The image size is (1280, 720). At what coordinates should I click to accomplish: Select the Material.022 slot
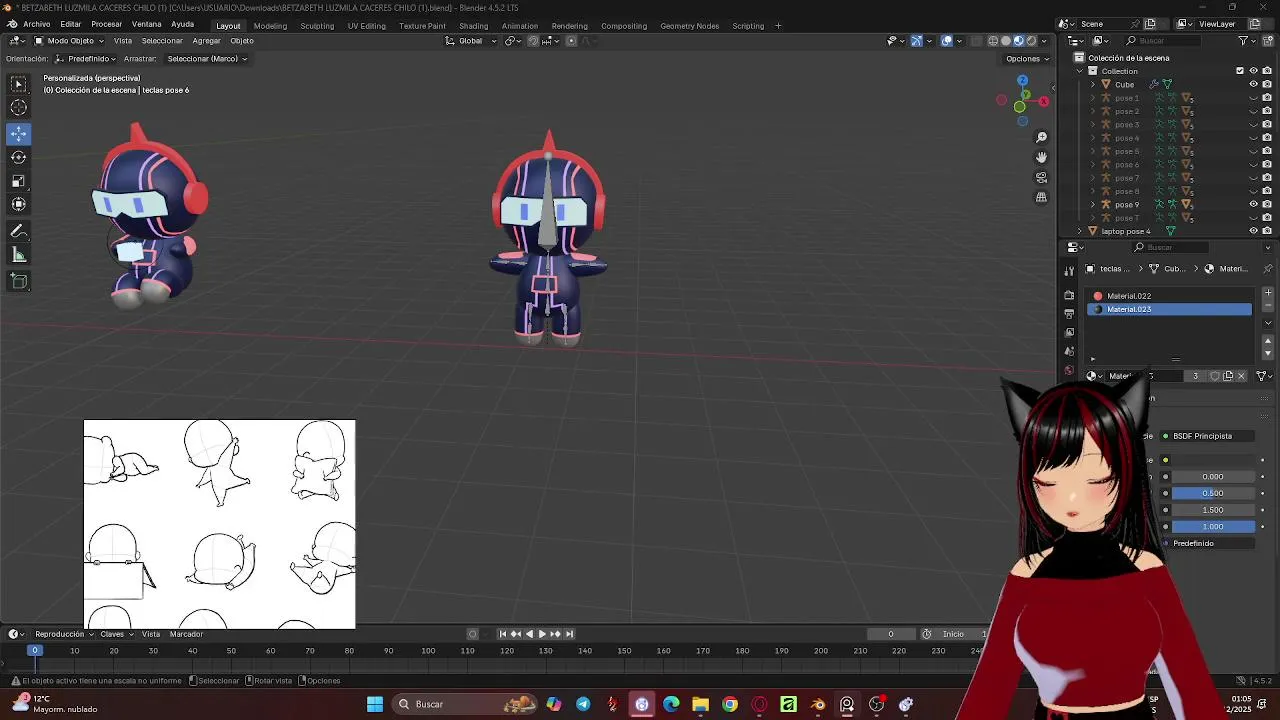[1170, 296]
